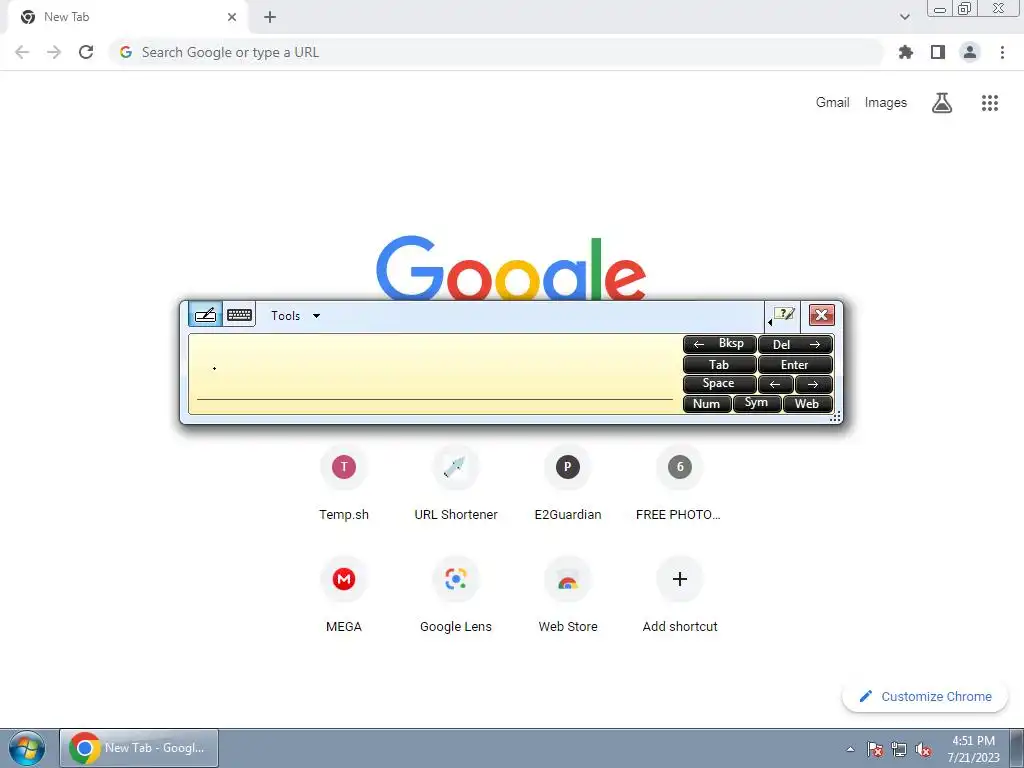
Task: Open the Web Store shortcut
Action: [x=568, y=596]
